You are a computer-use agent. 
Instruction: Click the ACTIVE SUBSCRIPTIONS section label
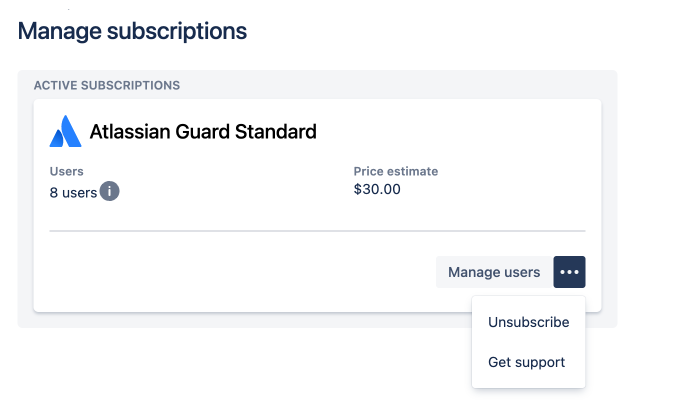click(x=107, y=85)
